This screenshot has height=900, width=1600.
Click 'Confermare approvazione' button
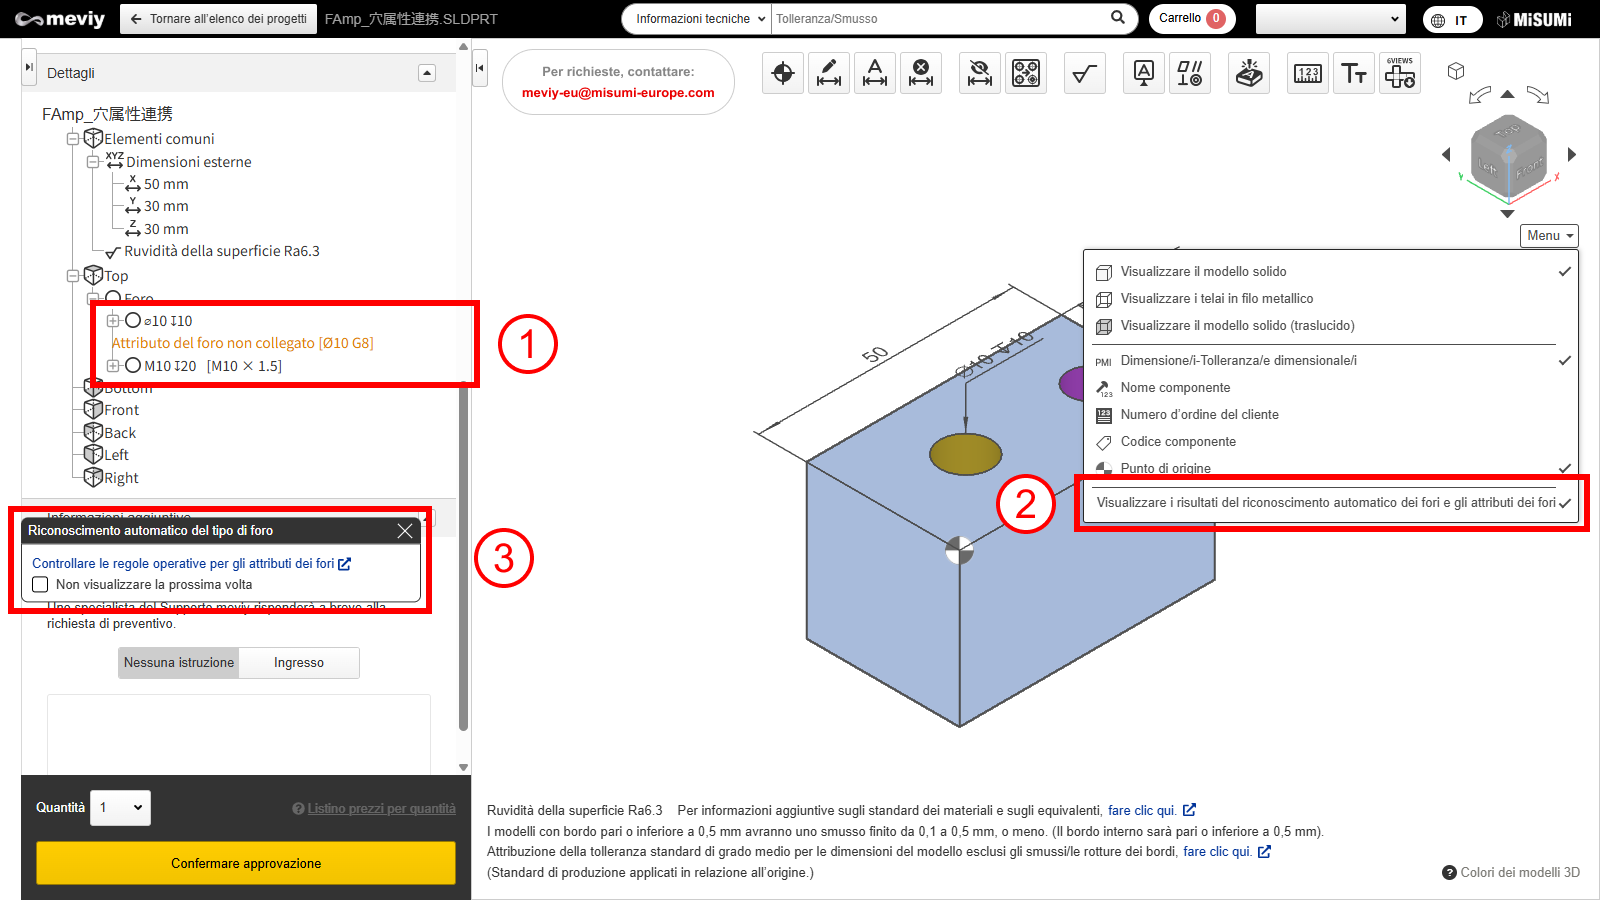click(246, 863)
